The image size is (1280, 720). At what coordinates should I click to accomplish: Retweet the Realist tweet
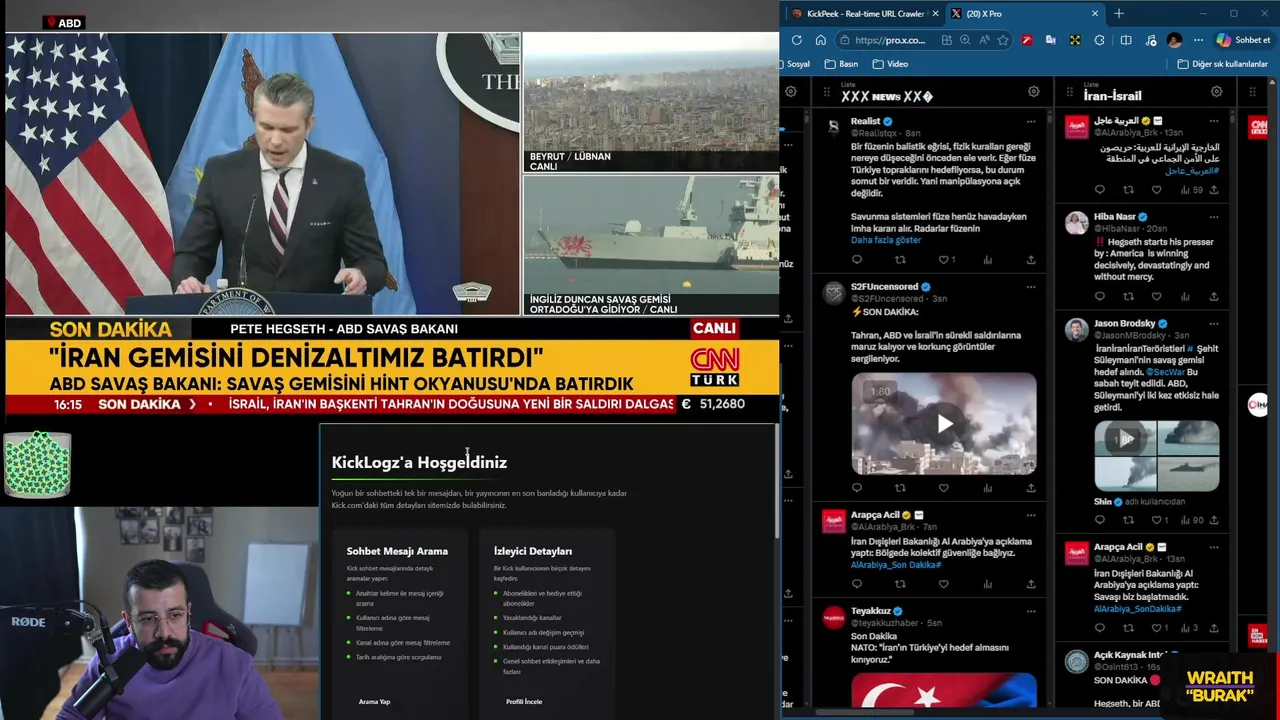tap(900, 260)
